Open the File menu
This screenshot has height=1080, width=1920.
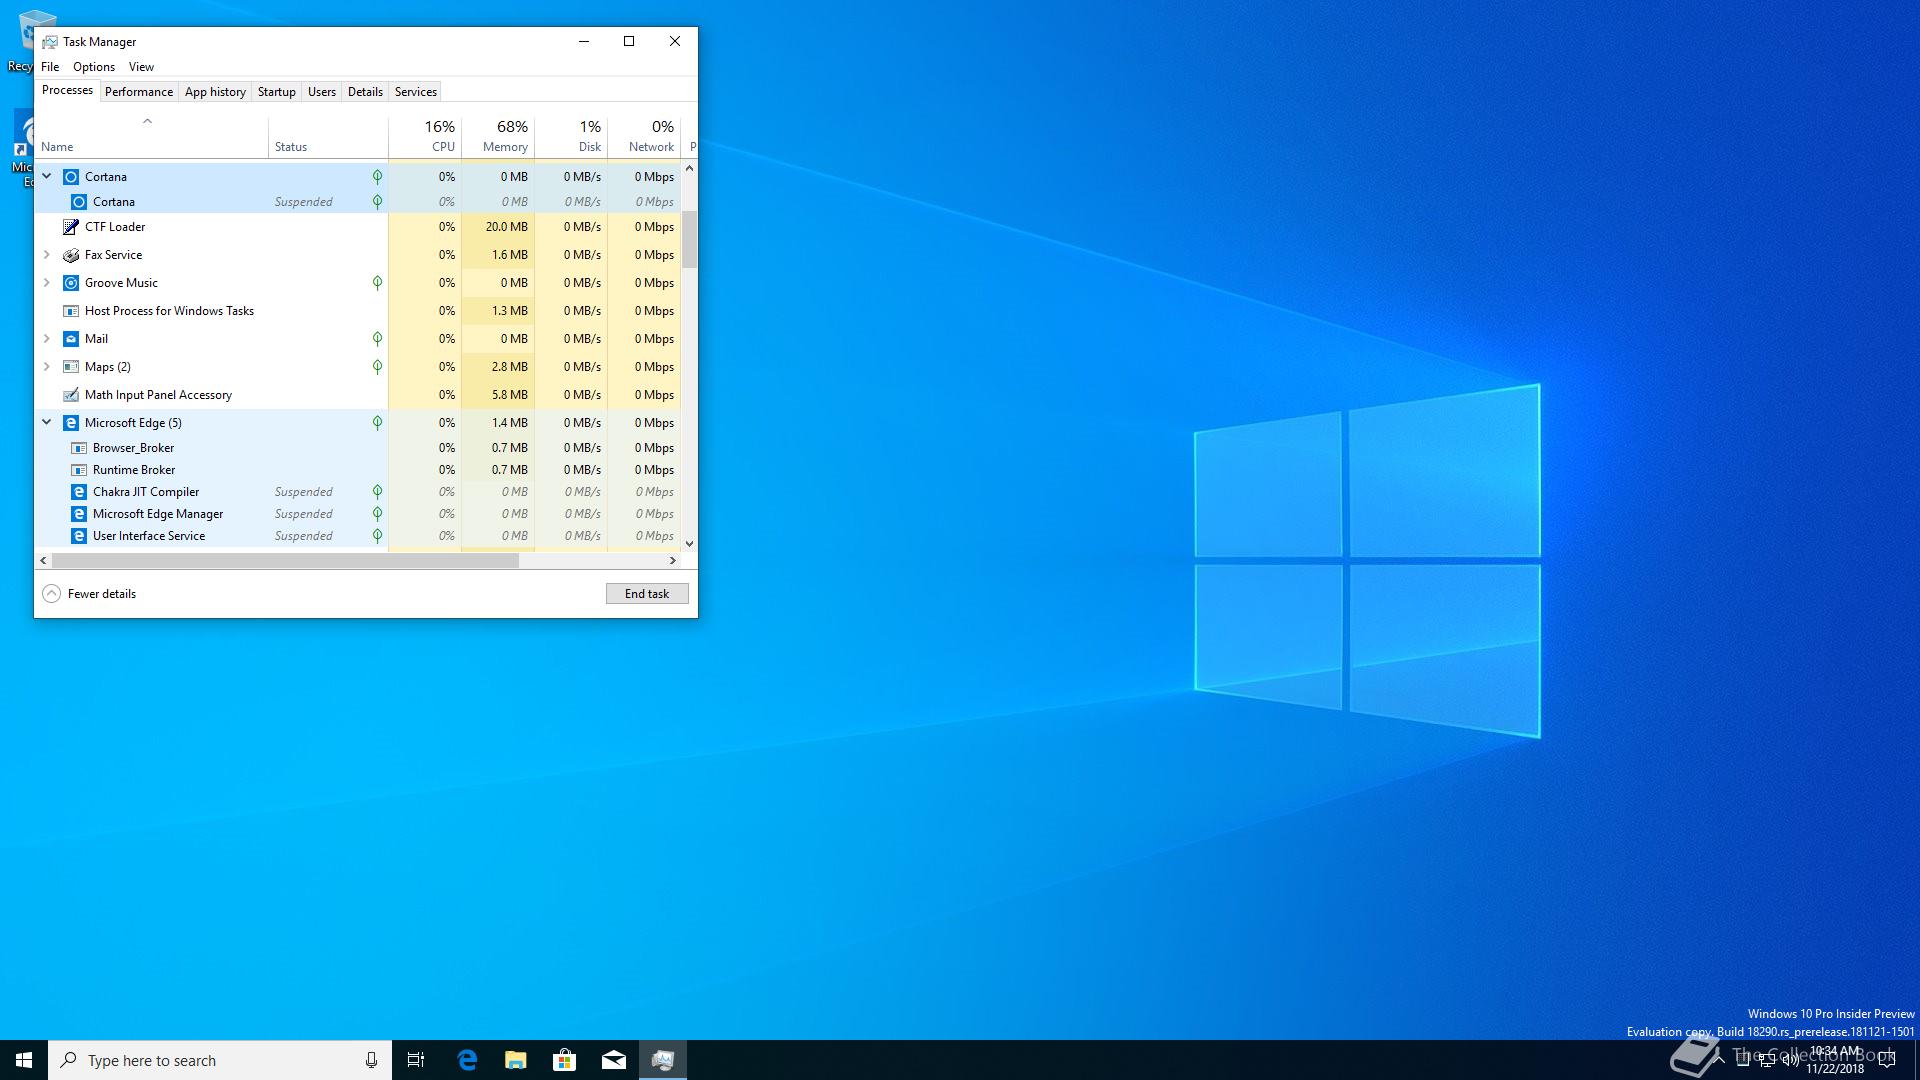click(x=50, y=67)
